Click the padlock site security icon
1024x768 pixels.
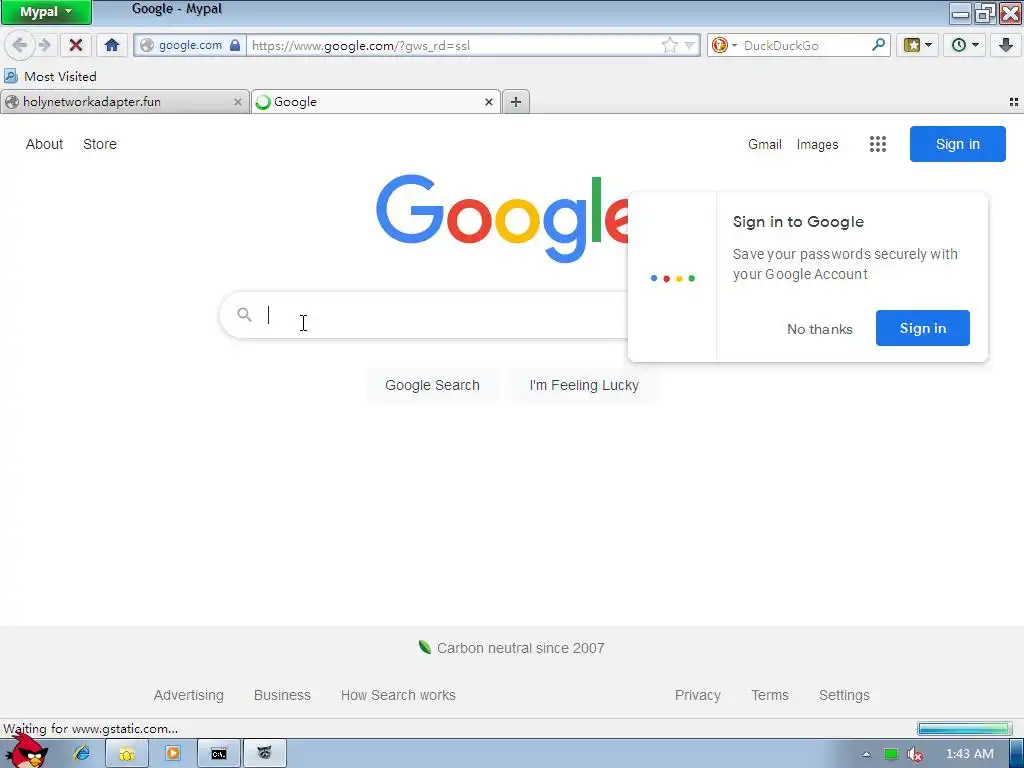235,45
